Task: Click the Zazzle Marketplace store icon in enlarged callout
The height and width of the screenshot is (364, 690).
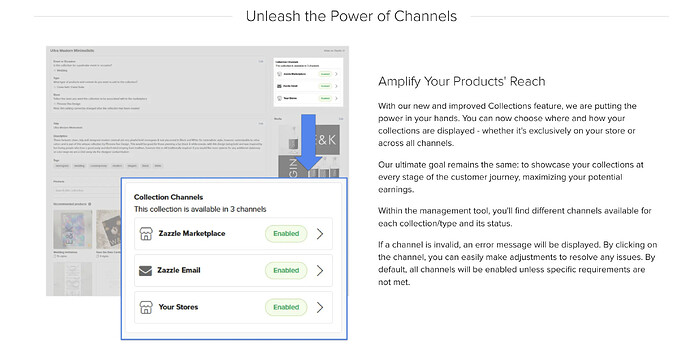Action: (x=146, y=234)
